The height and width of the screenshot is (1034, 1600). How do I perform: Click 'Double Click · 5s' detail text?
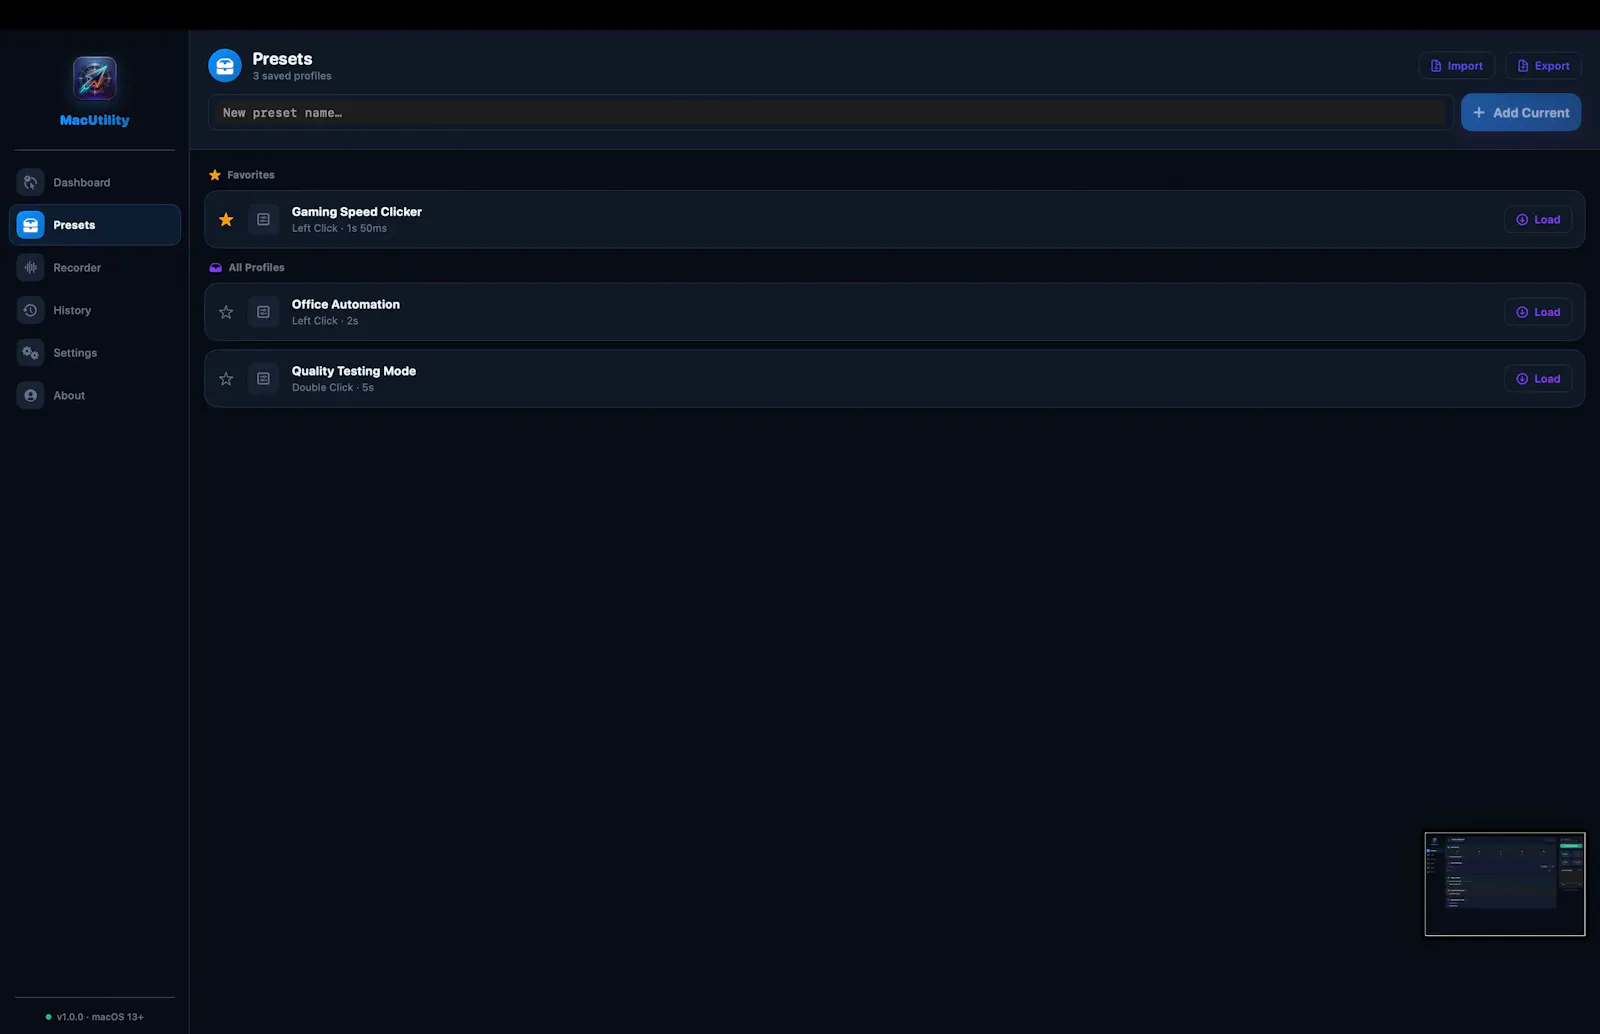coord(333,387)
